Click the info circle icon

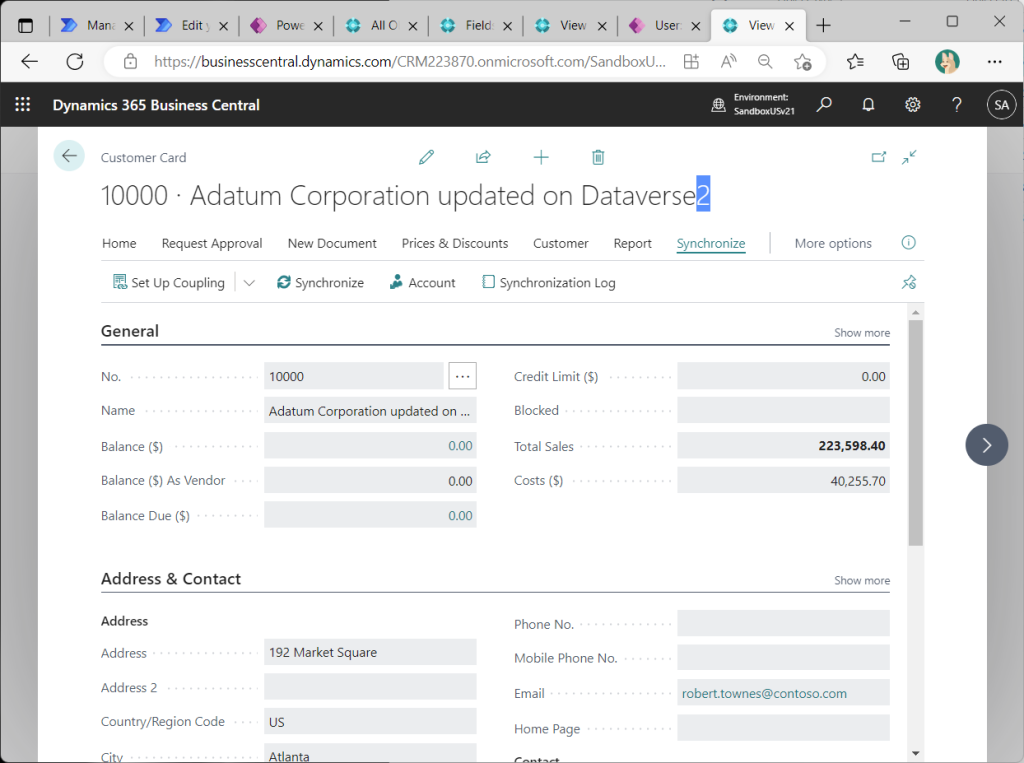click(x=908, y=243)
